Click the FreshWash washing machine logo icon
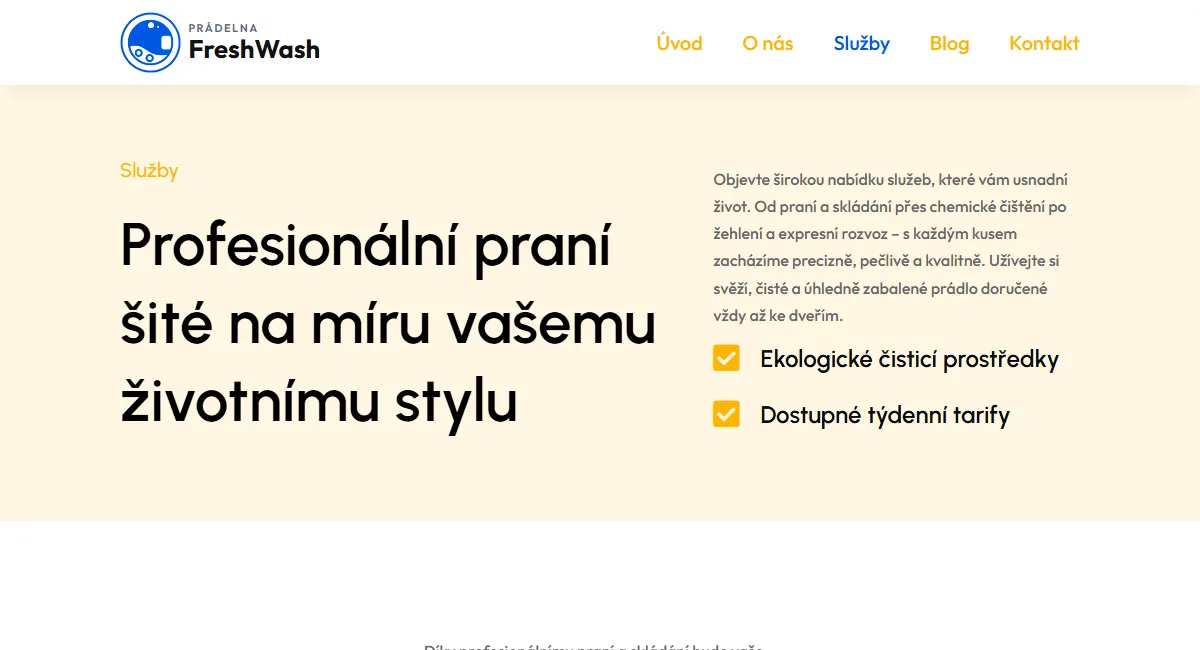Image resolution: width=1200 pixels, height=650 pixels. [150, 43]
